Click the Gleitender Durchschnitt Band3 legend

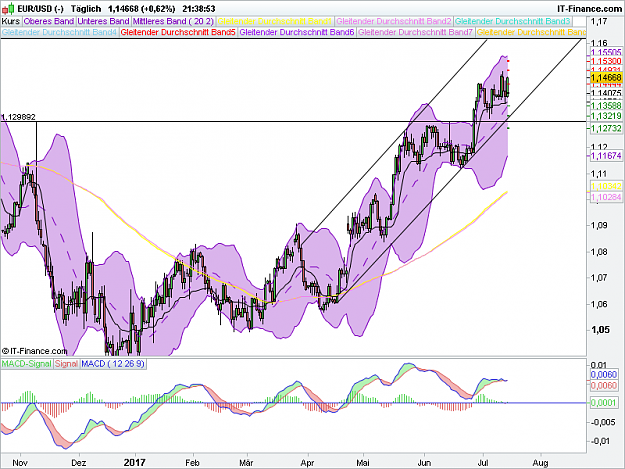[513, 21]
